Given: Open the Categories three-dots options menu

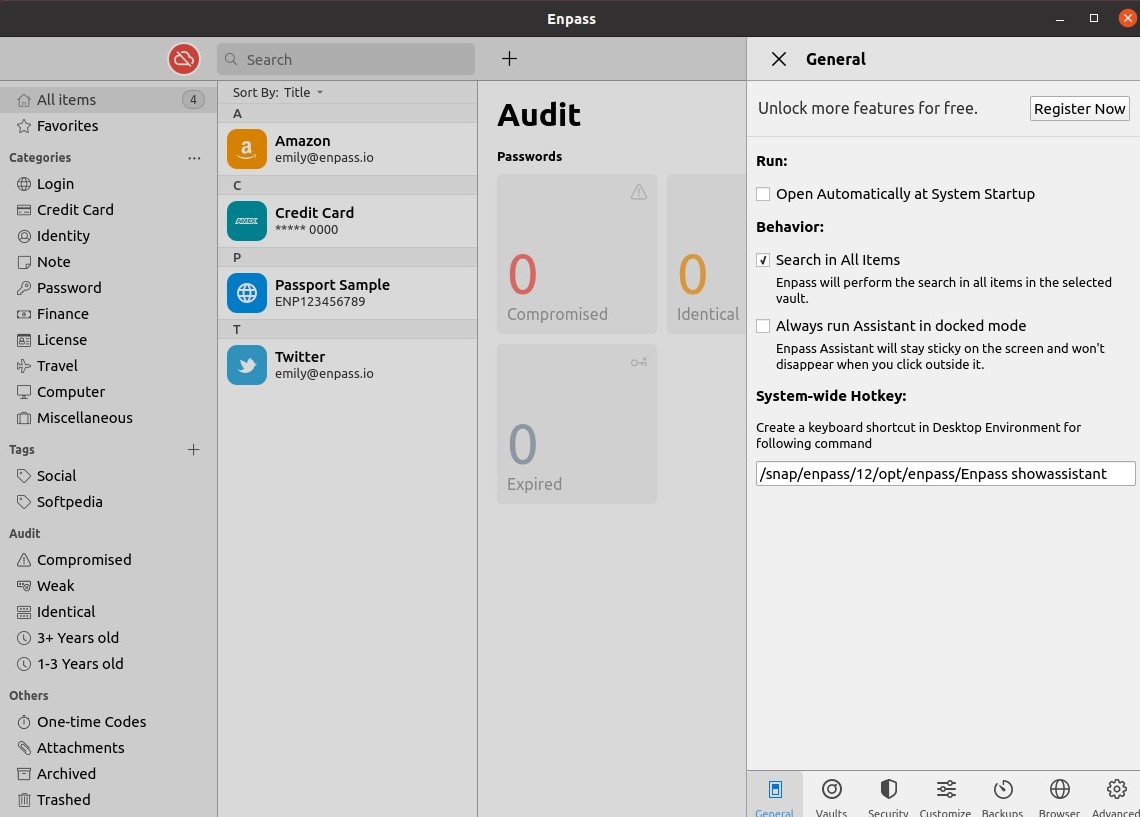Looking at the screenshot, I should pos(194,158).
